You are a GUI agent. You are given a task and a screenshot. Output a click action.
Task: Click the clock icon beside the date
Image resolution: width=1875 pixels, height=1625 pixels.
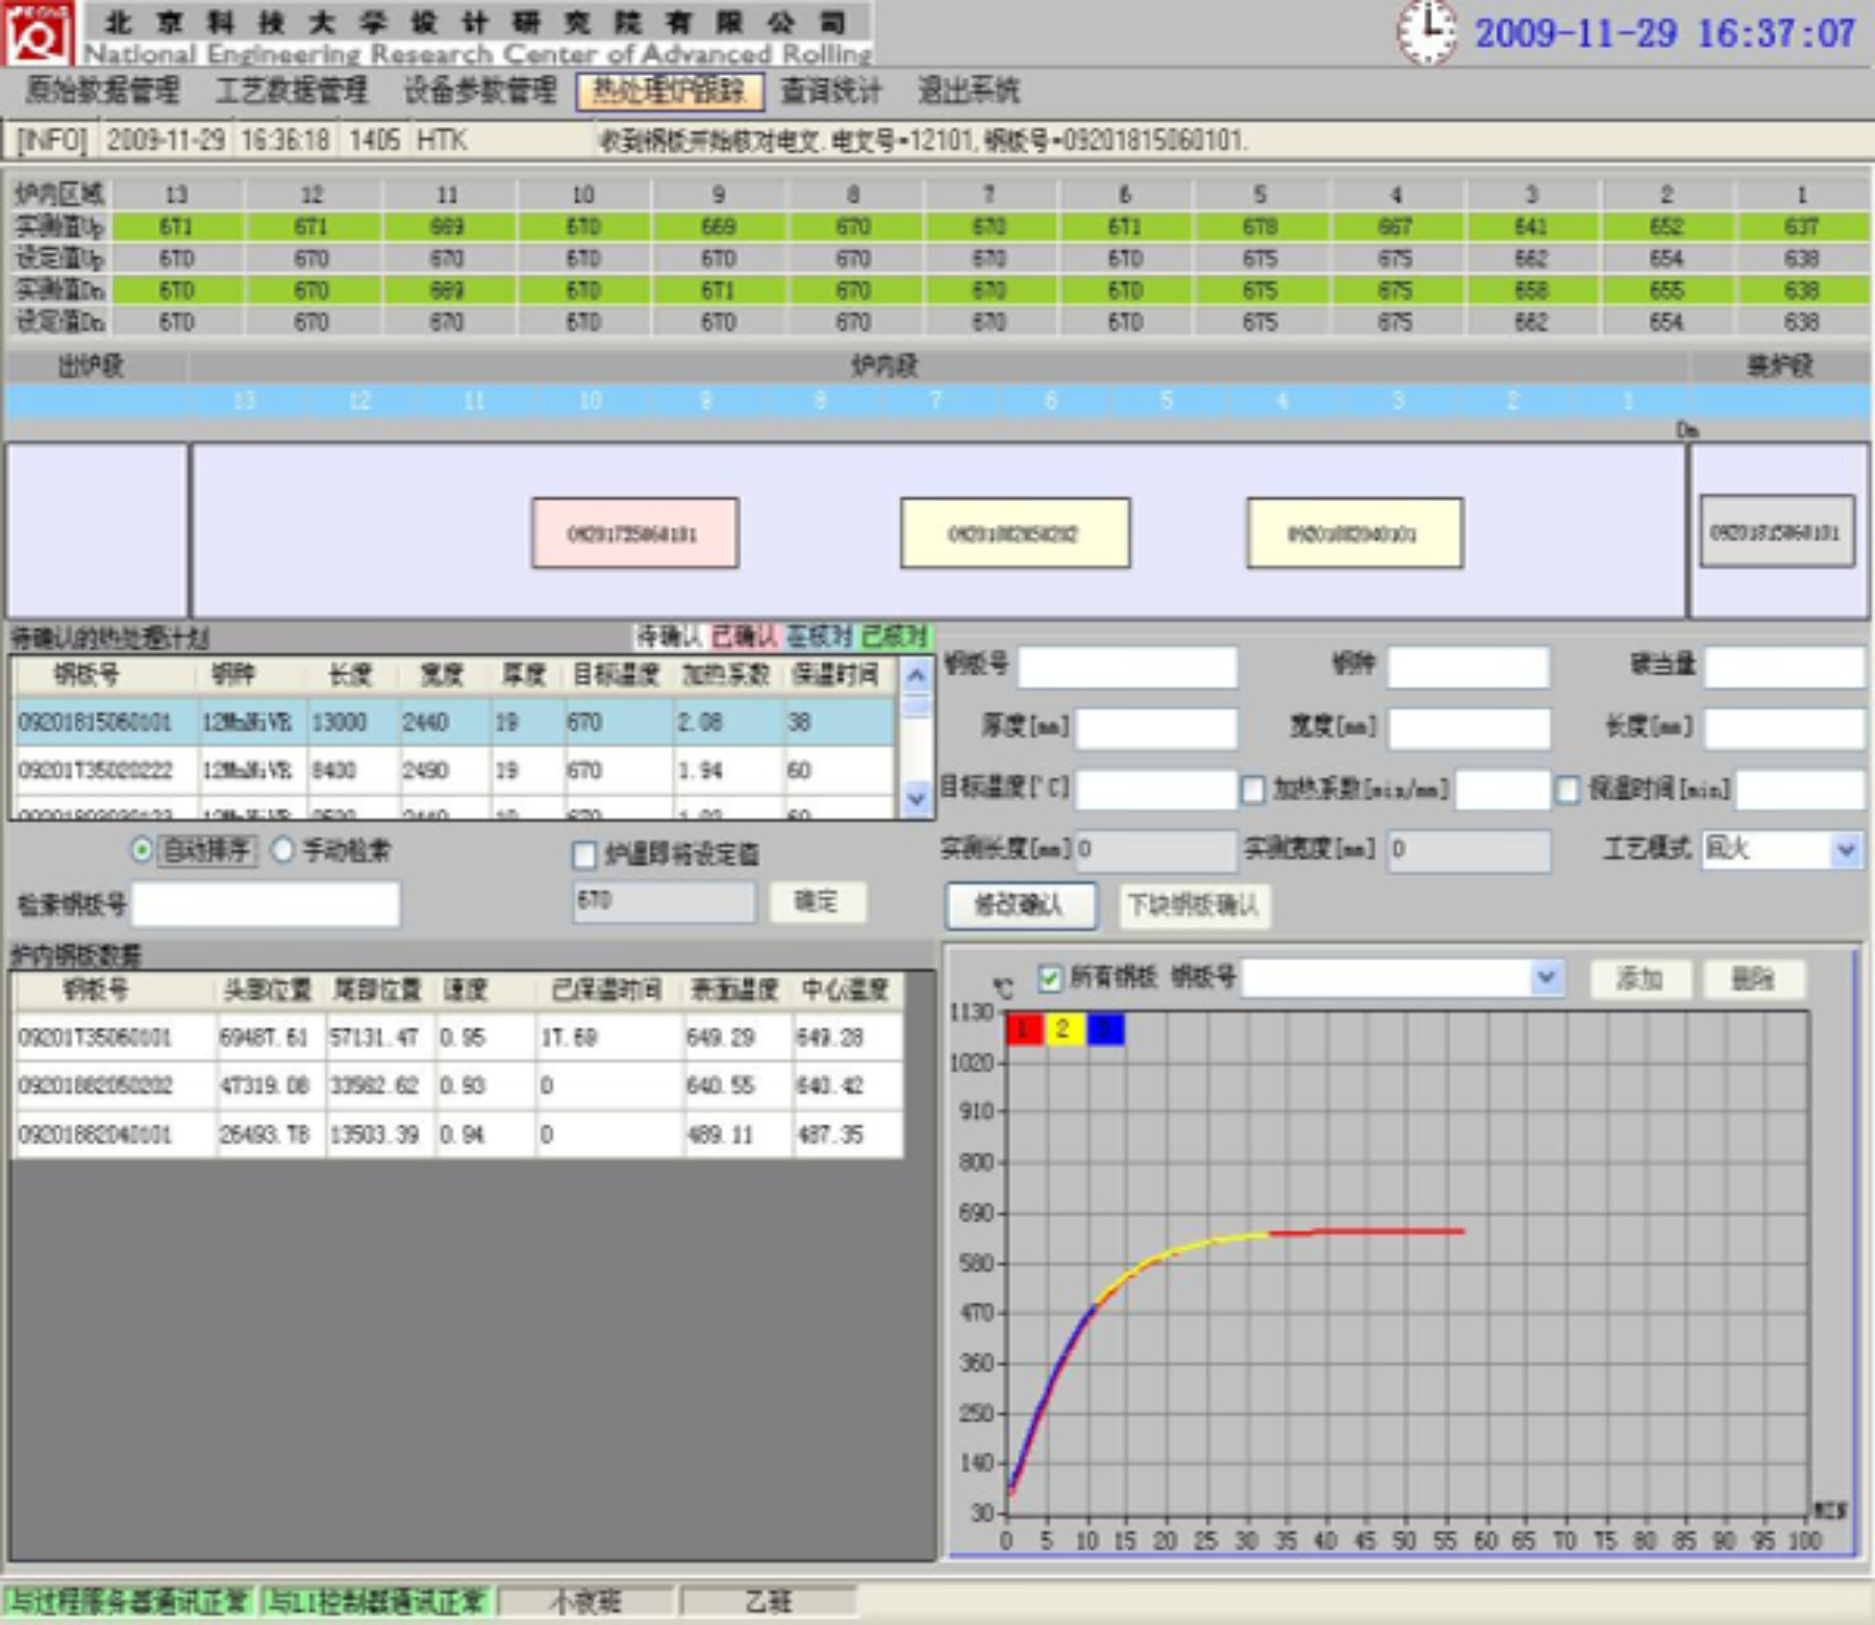[x=1426, y=33]
